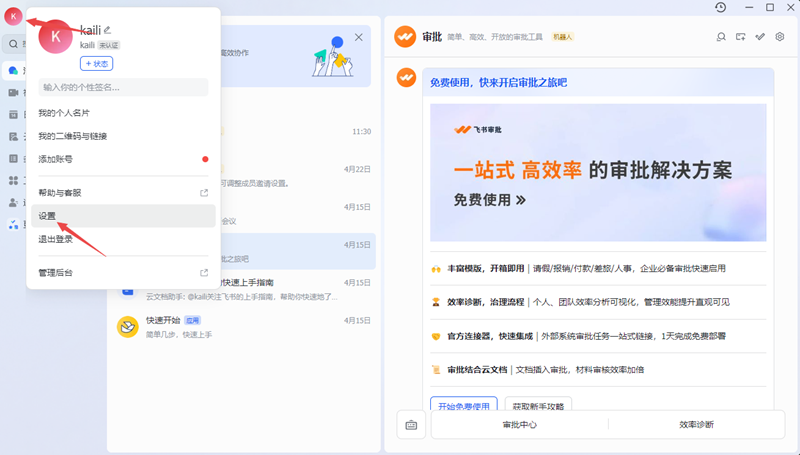Click the 机器人 tag in chat header
The image size is (800, 455).
pyautogui.click(x=563, y=37)
